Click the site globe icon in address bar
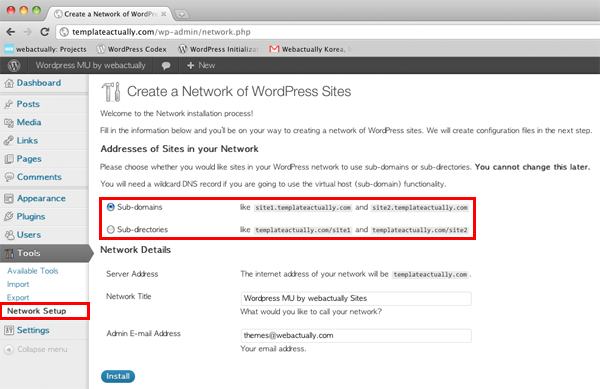This screenshot has width=600, height=389. pyautogui.click(x=64, y=32)
